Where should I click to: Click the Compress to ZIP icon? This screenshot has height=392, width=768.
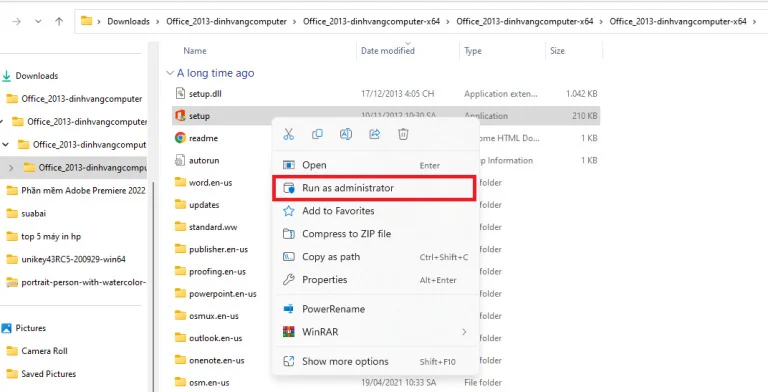coord(288,234)
